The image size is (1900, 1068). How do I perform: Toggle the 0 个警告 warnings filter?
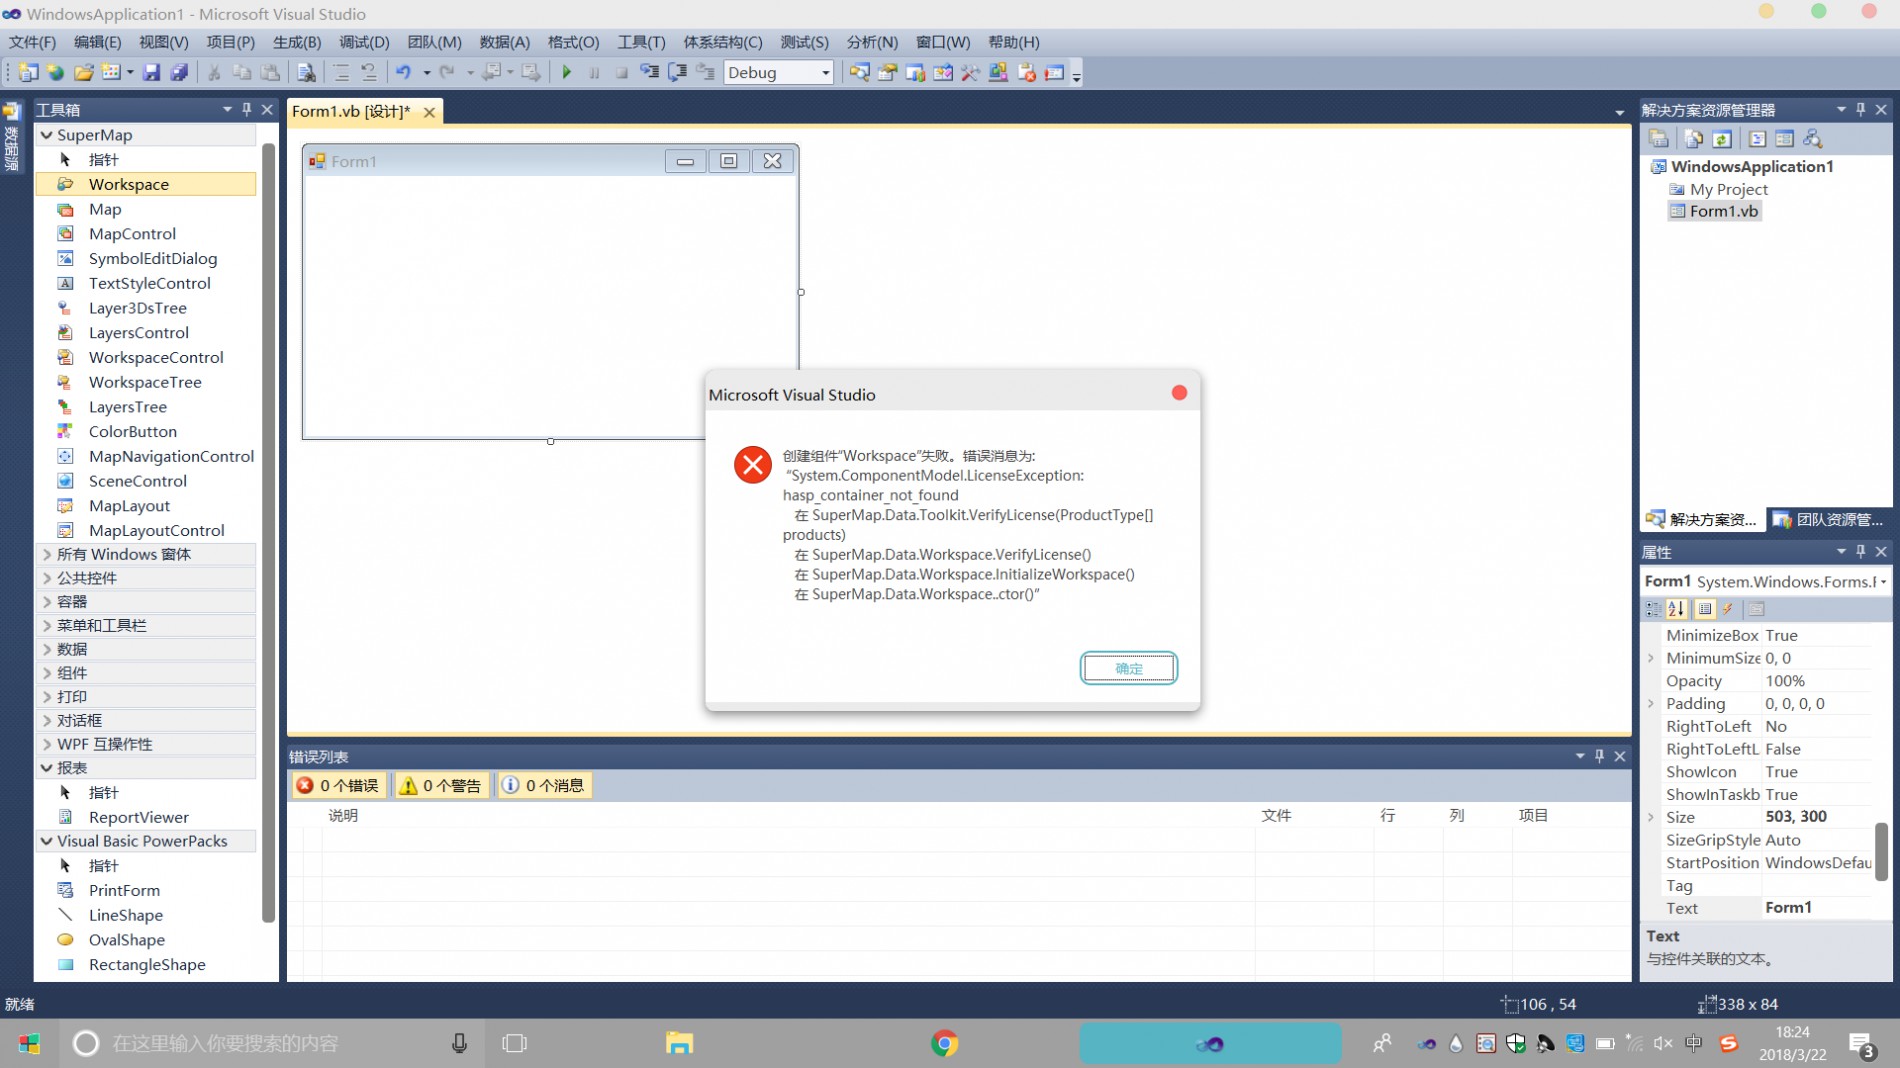coord(441,785)
